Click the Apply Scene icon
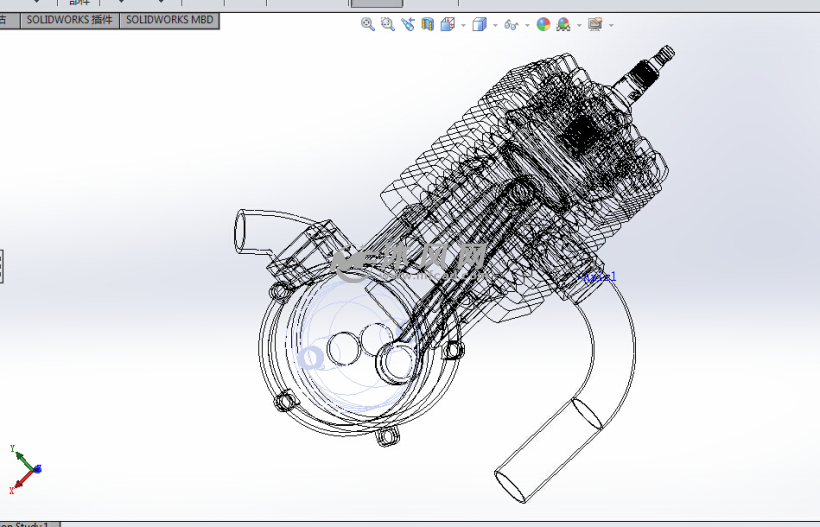 563,25
